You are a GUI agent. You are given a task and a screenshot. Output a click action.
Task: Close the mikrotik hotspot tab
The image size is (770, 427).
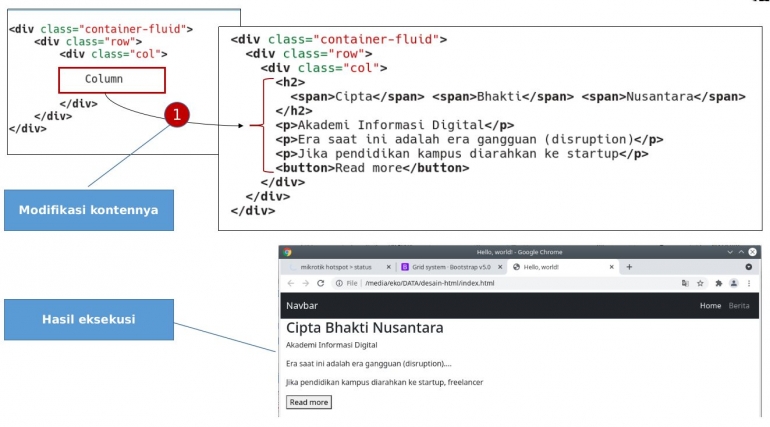(x=388, y=267)
